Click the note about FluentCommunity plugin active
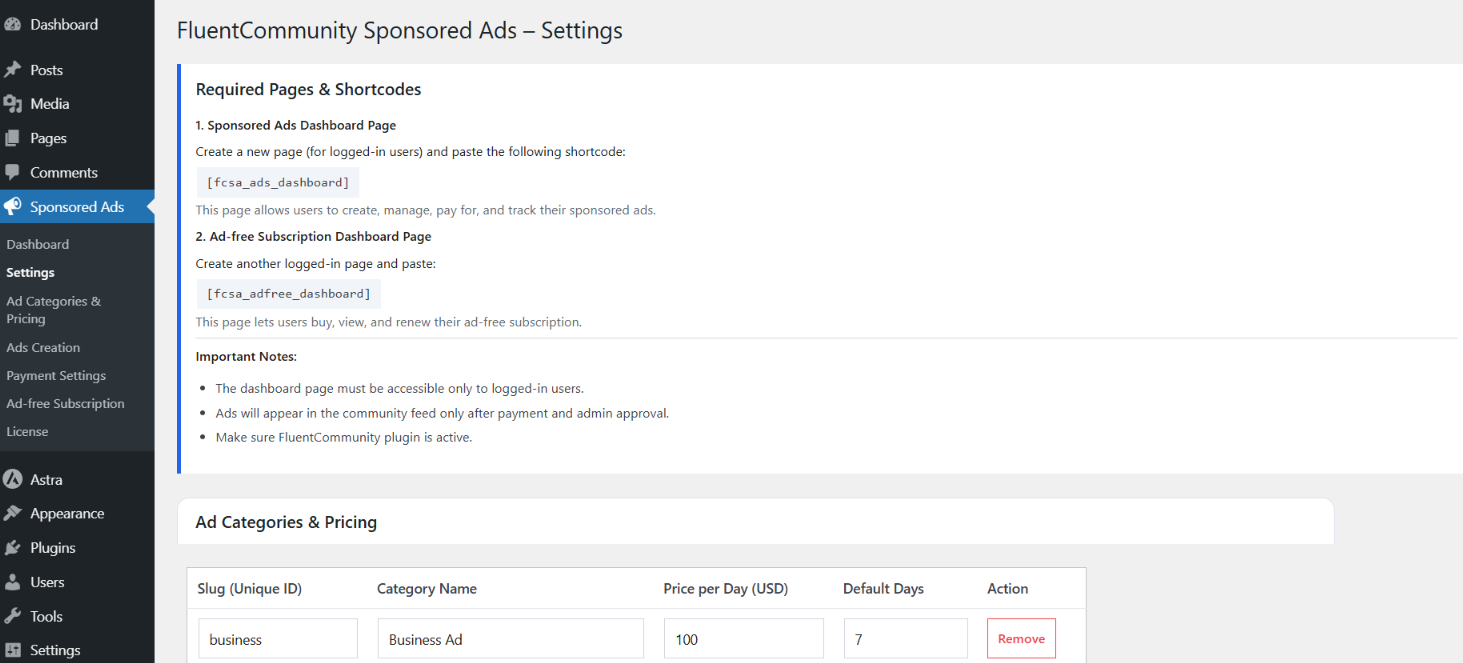 343,437
